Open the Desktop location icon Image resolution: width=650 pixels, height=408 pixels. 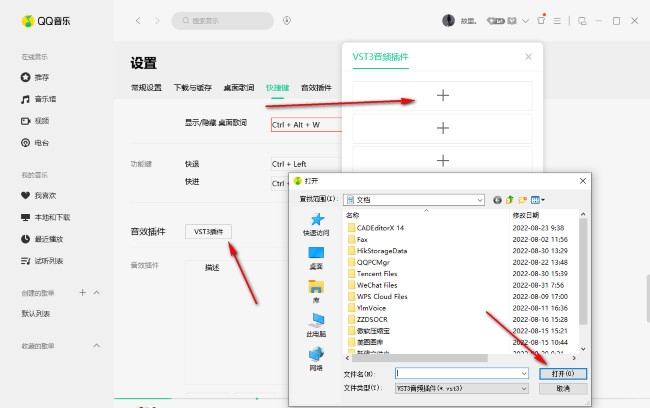pos(316,254)
